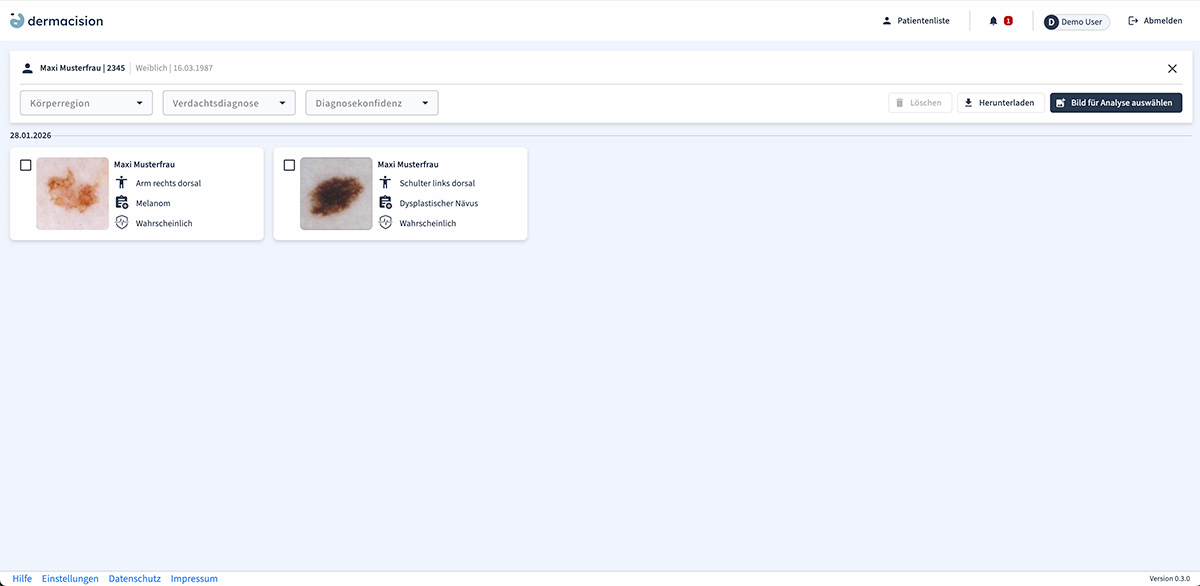Click diagnosis clipboard icon next to Melanom

pos(122,203)
